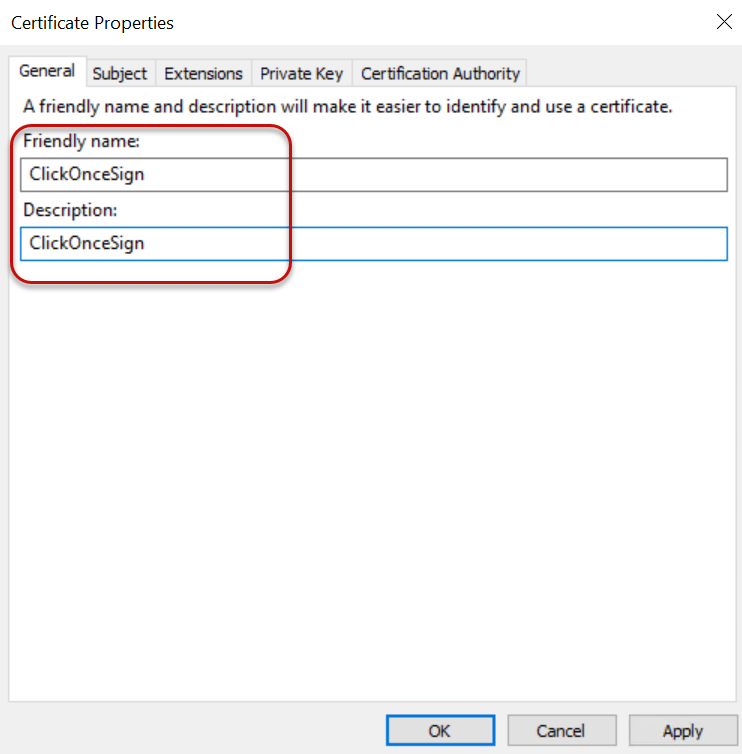
Task: Click the friendly name explanation sentence
Action: 347,106
